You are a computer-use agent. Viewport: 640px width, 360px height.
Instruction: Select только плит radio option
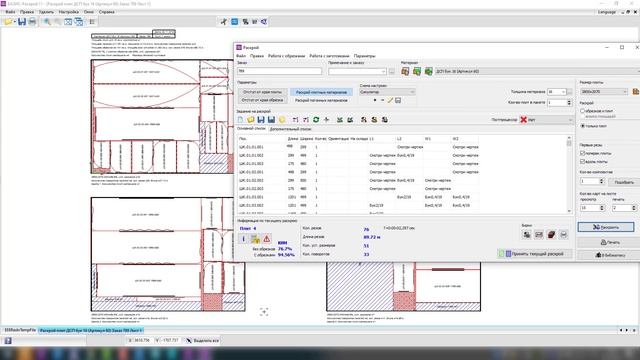pyautogui.click(x=582, y=126)
